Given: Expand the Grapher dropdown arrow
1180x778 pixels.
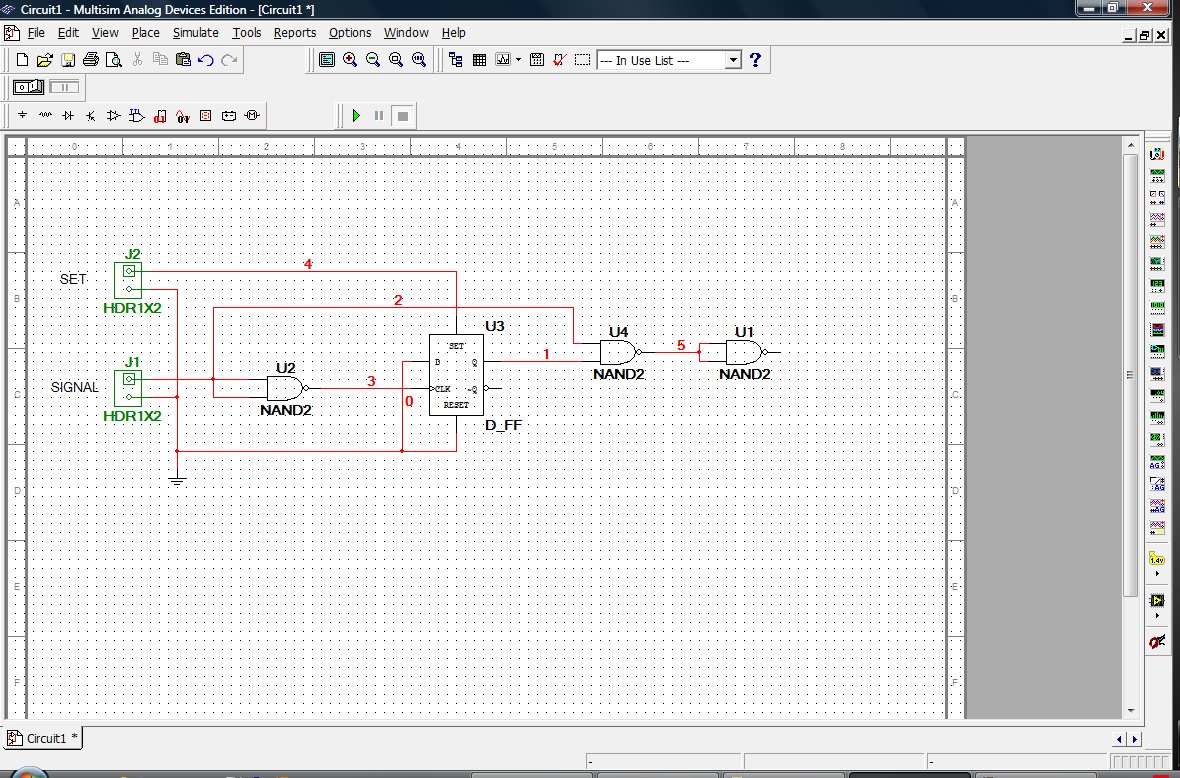Looking at the screenshot, I should pyautogui.click(x=518, y=60).
